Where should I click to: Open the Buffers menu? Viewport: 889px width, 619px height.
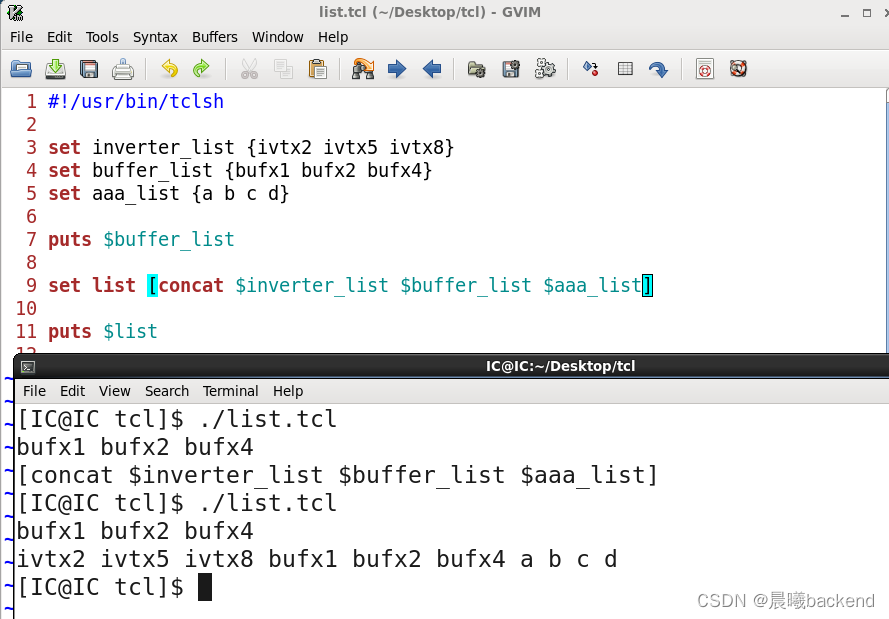(215, 37)
